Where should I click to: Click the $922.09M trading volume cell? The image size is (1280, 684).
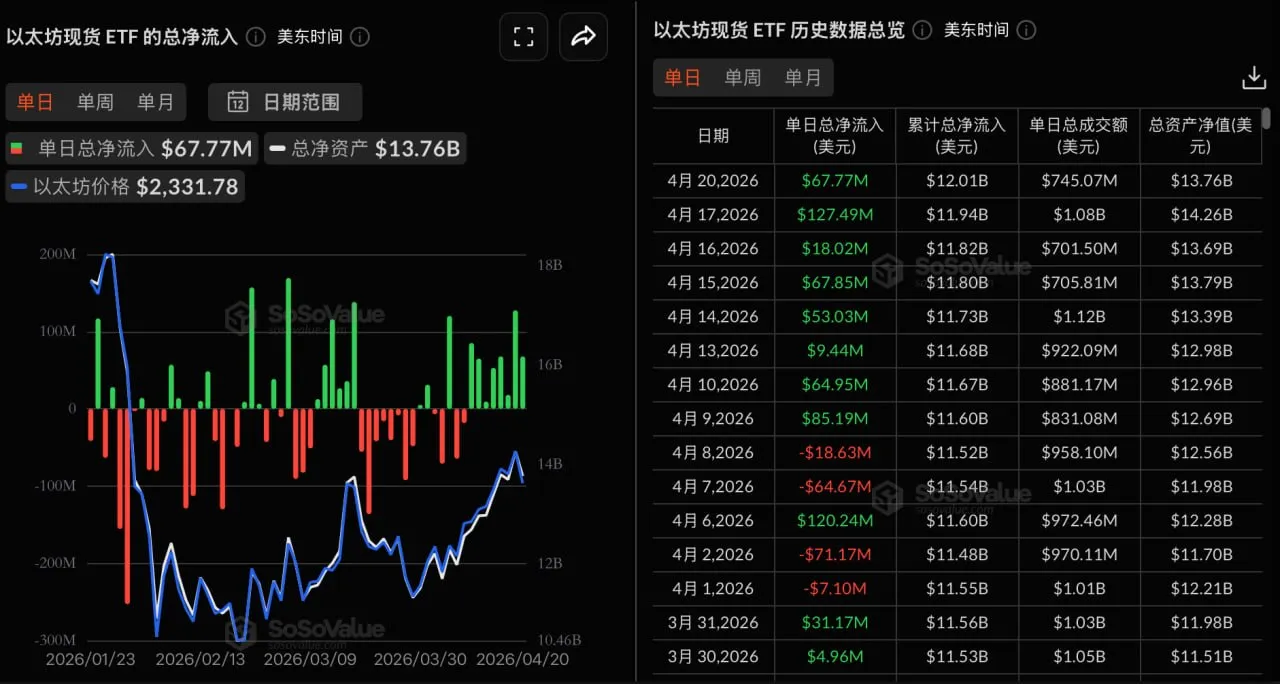pos(1079,351)
